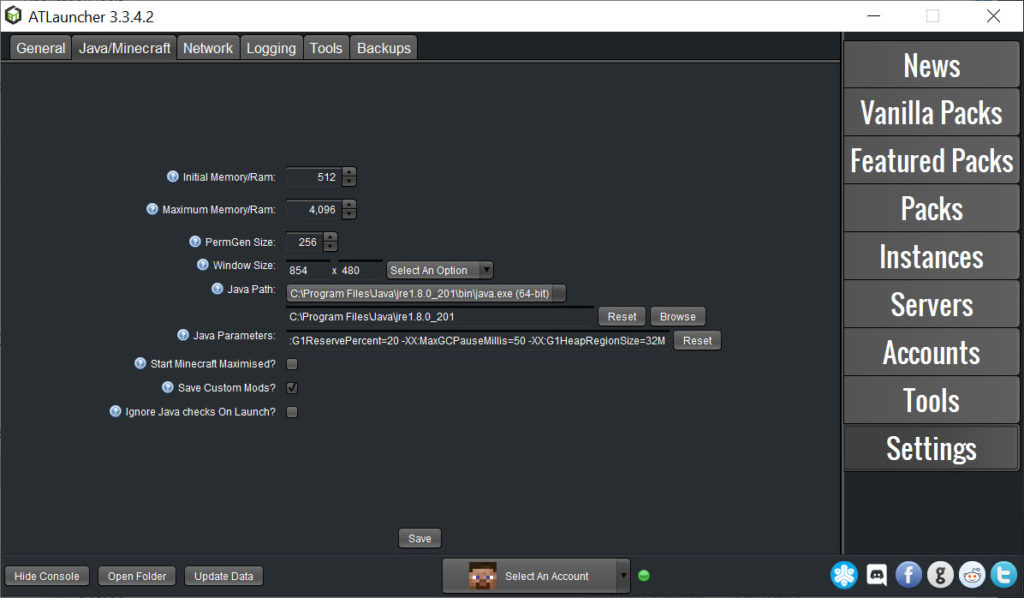1024x598 pixels.
Task: Click the Maximum Memory/Ram value field
Action: point(314,210)
